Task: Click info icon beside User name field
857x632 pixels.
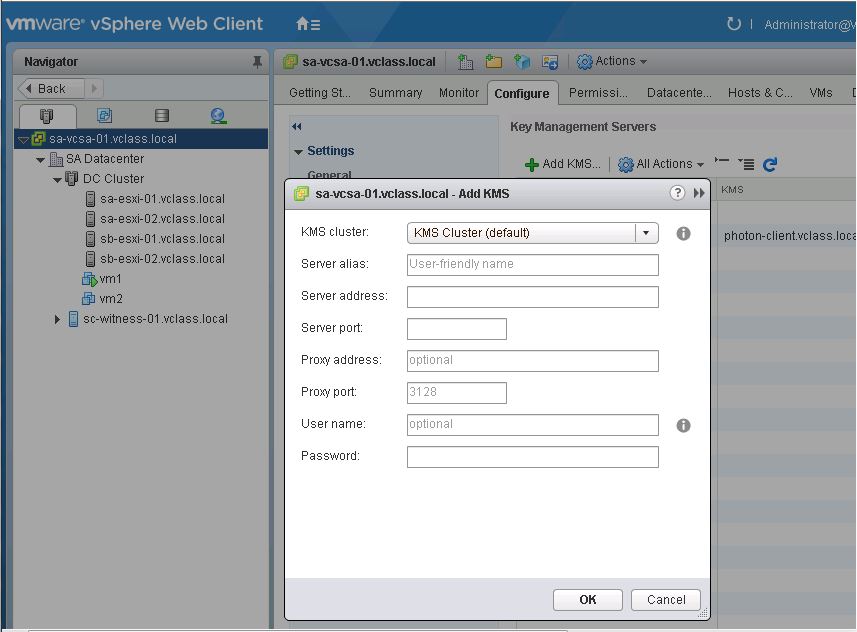Action: 683,425
